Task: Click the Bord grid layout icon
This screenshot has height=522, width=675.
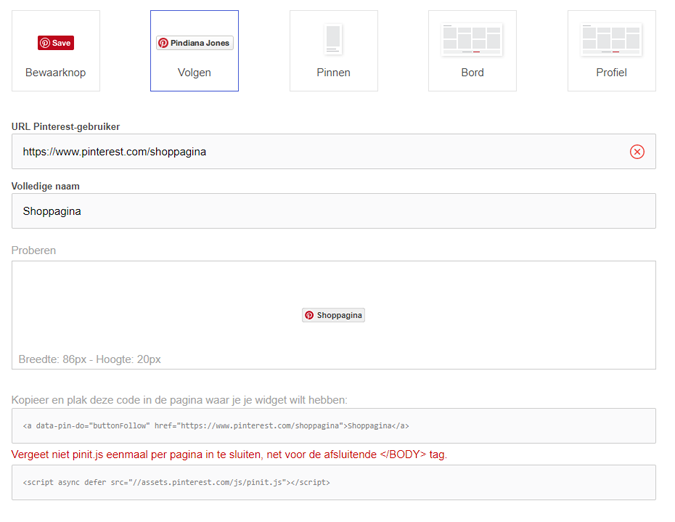Action: point(472,40)
